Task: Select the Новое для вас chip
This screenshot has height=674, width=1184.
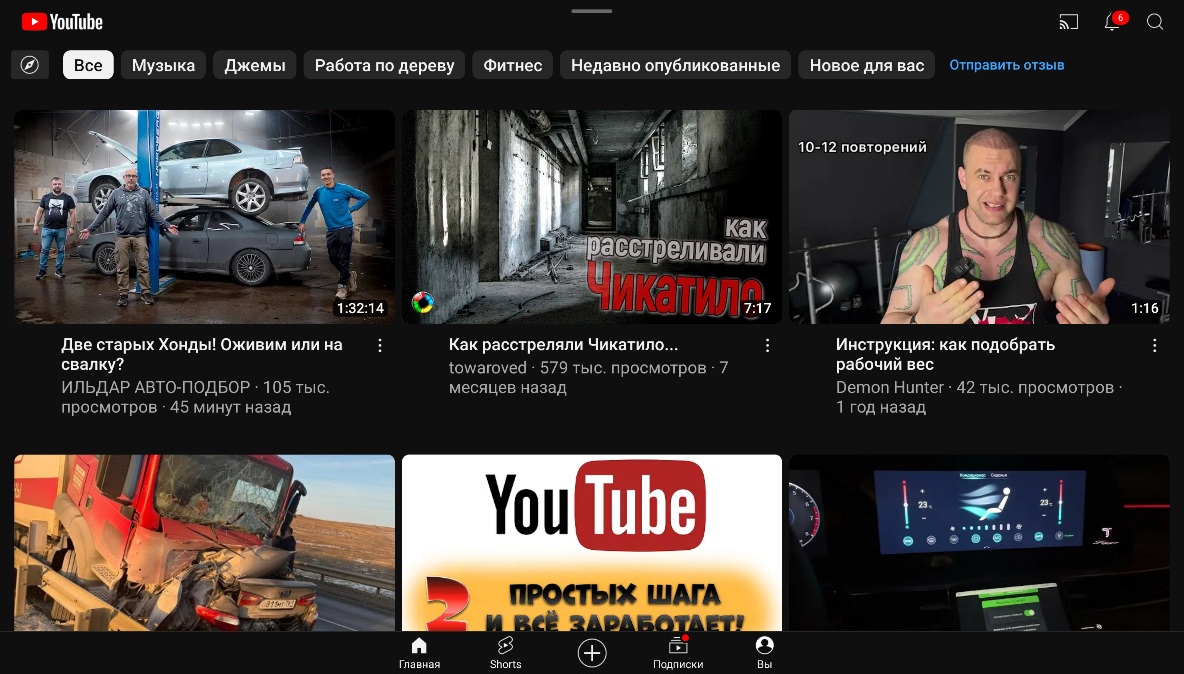Action: (x=867, y=65)
